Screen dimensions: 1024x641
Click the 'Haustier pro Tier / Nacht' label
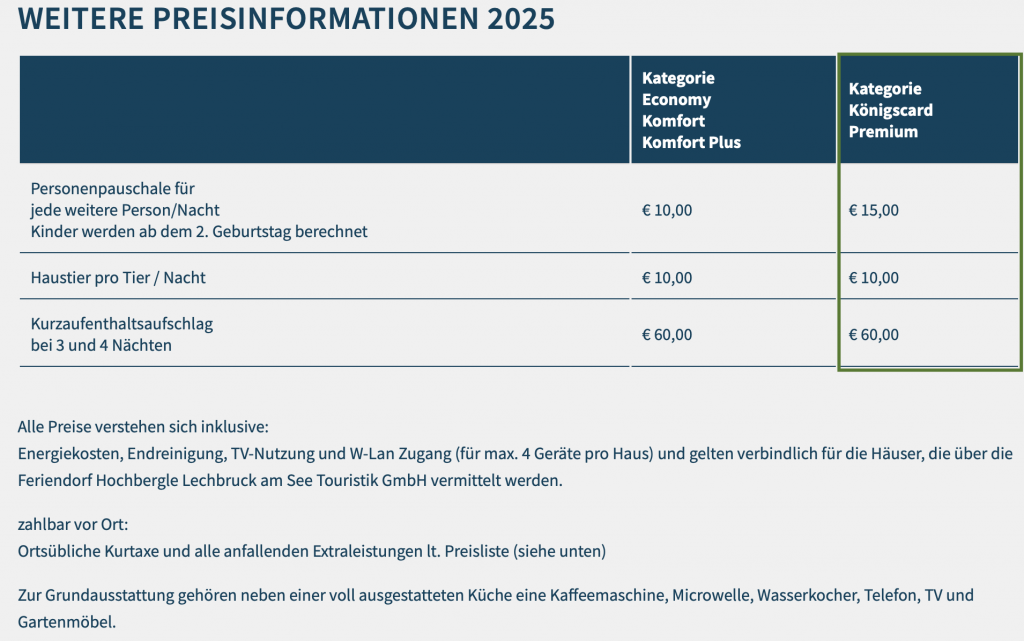(118, 277)
